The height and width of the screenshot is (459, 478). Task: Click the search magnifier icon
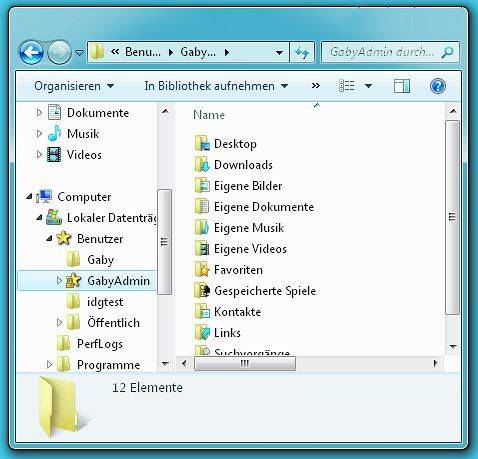pos(447,52)
